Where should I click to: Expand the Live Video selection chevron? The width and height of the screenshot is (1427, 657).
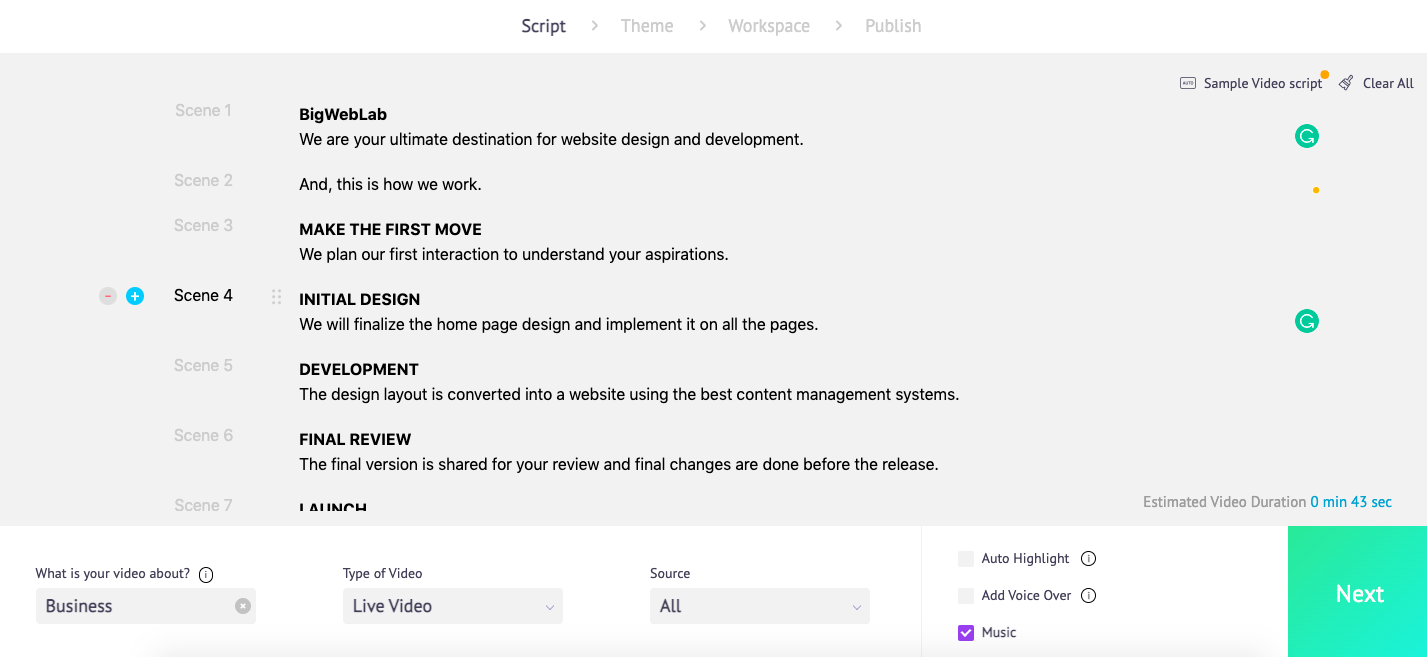coord(549,607)
